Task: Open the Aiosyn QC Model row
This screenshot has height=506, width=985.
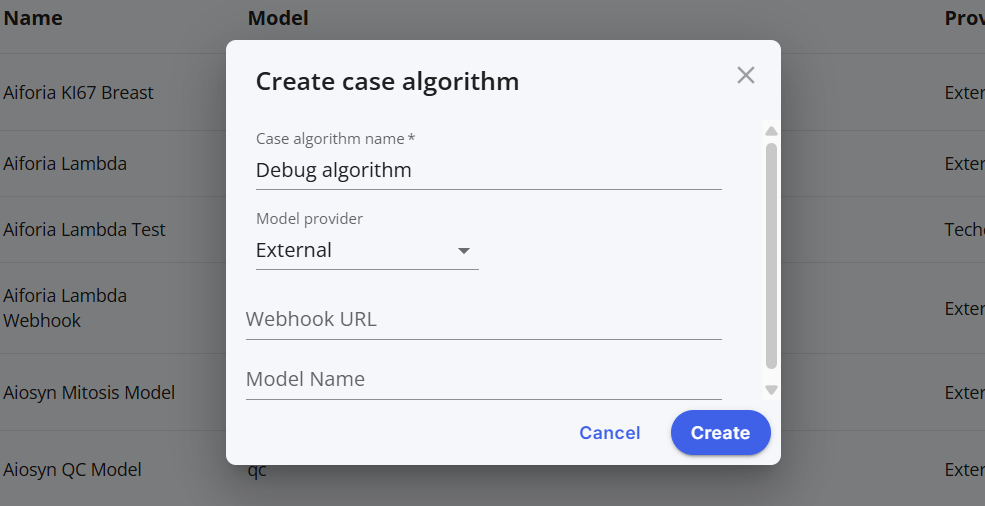Action: (x=72, y=470)
